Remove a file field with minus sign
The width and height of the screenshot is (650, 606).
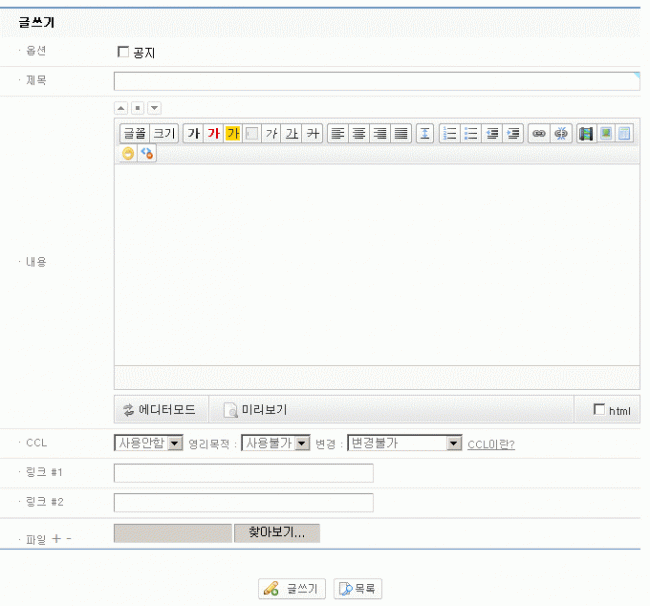(x=69, y=538)
